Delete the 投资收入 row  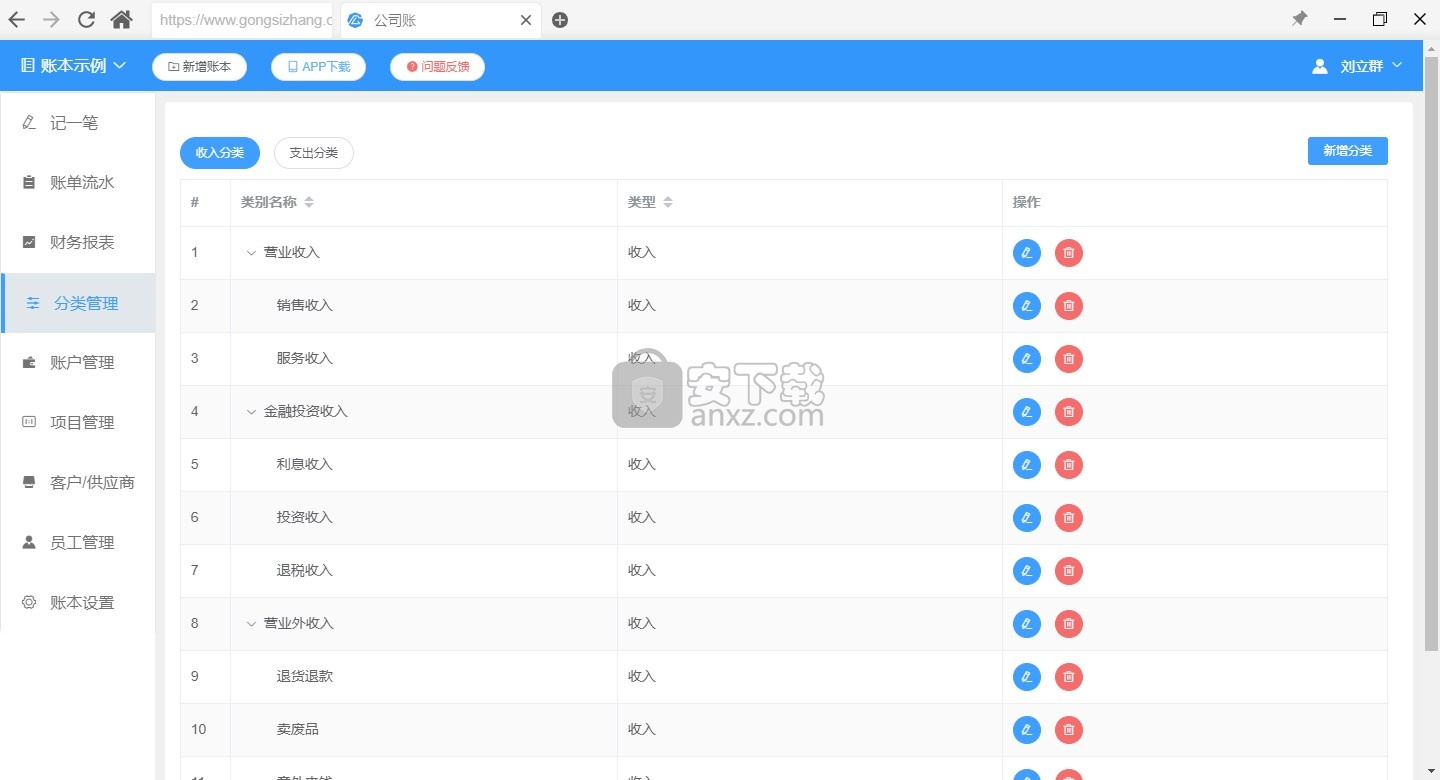[1069, 518]
